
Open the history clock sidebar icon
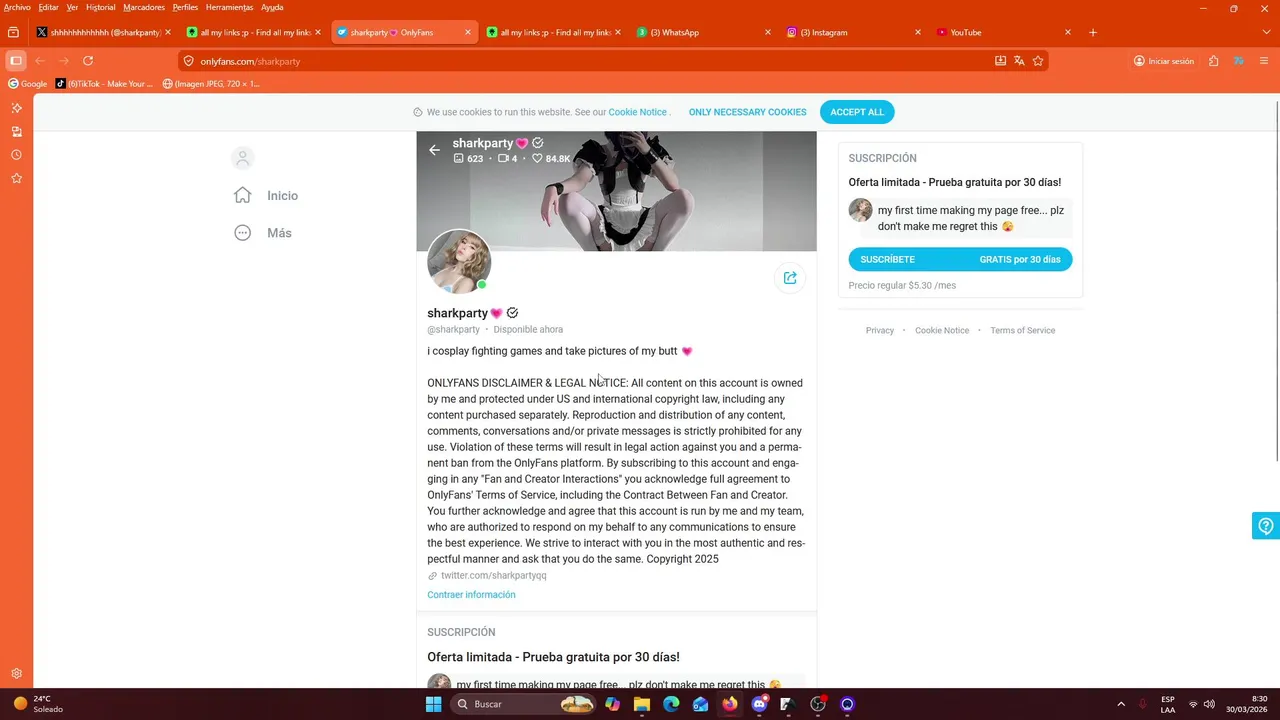coord(16,155)
